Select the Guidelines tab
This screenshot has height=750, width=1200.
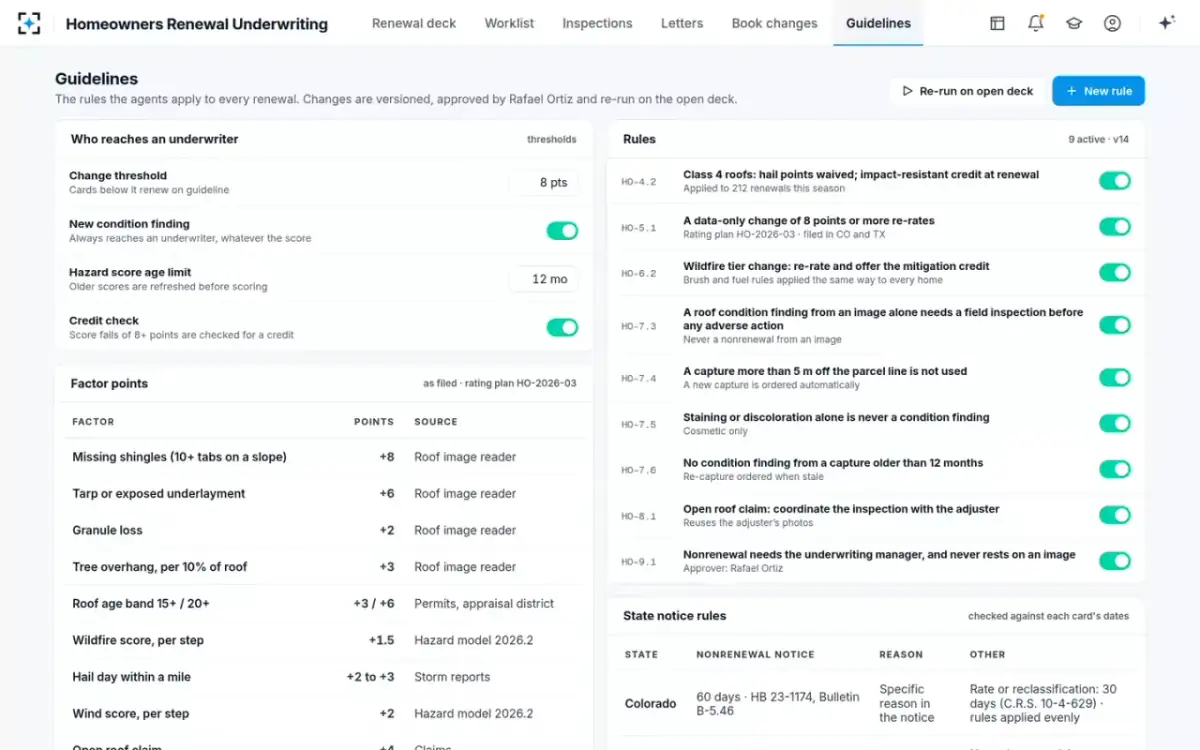[878, 23]
